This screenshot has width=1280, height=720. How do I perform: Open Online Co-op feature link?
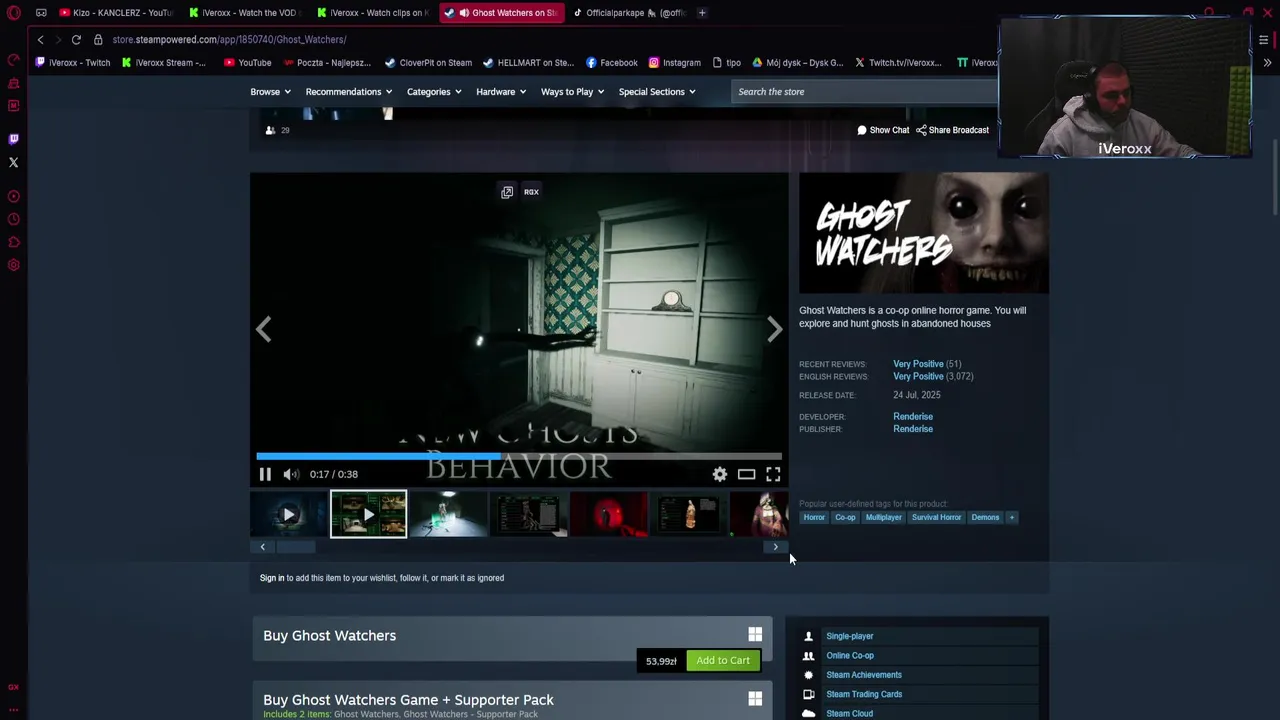pyautogui.click(x=850, y=656)
